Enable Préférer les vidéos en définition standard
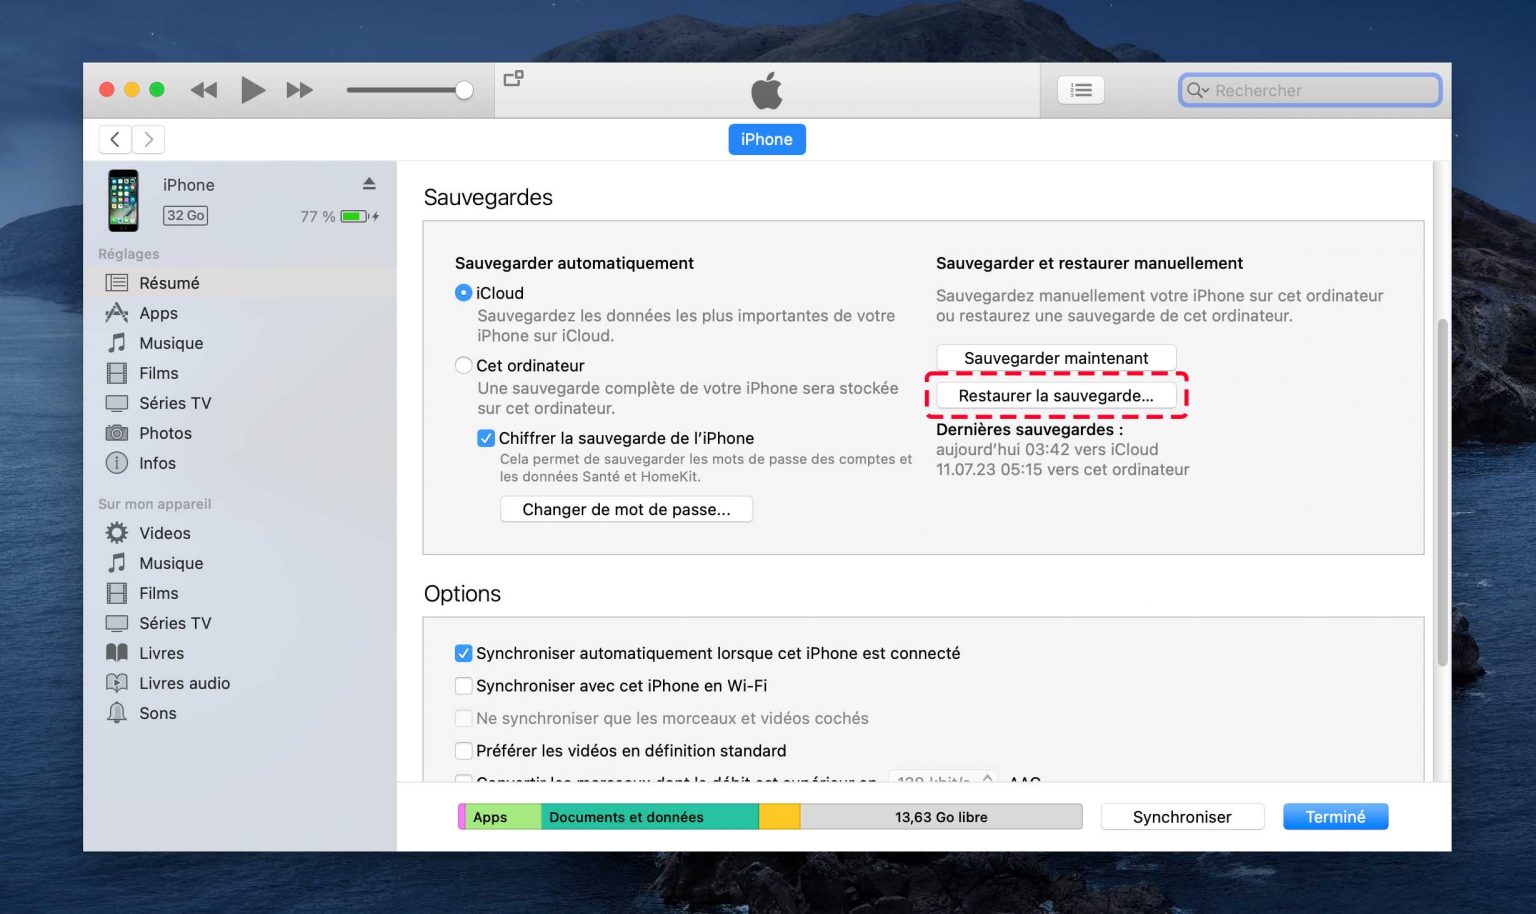Image resolution: width=1536 pixels, height=914 pixels. tap(463, 751)
